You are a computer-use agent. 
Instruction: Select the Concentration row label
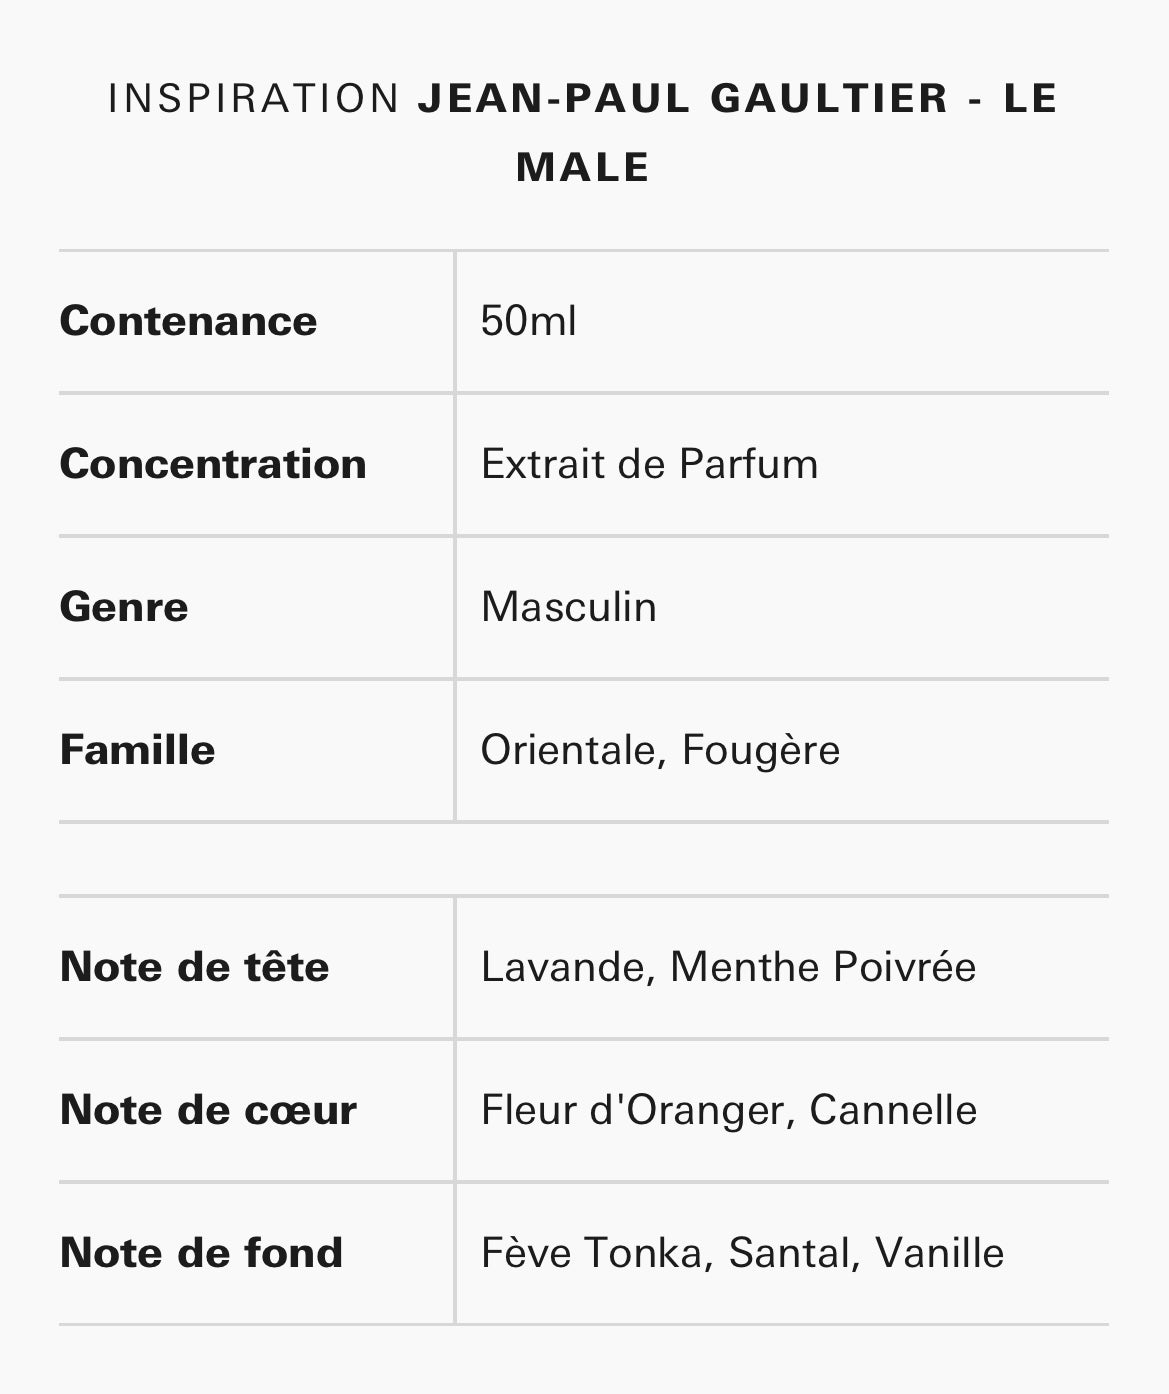click(x=213, y=464)
